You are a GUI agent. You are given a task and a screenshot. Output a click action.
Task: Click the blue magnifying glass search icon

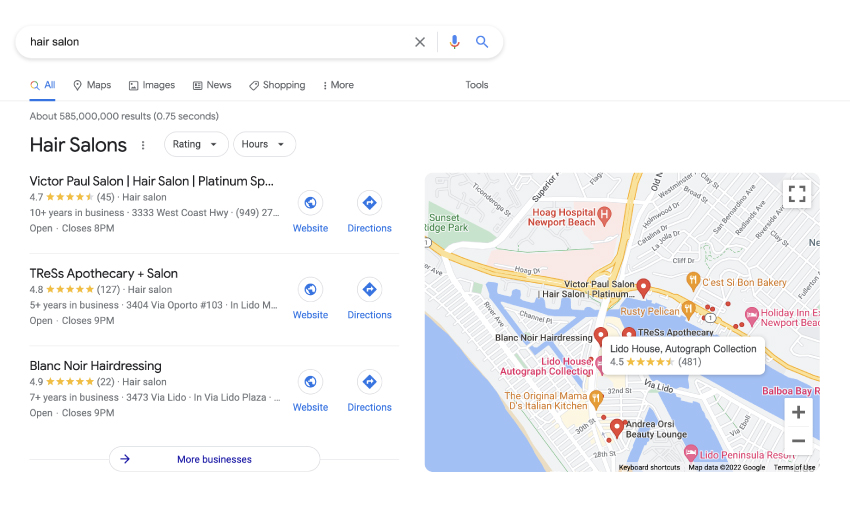(482, 42)
